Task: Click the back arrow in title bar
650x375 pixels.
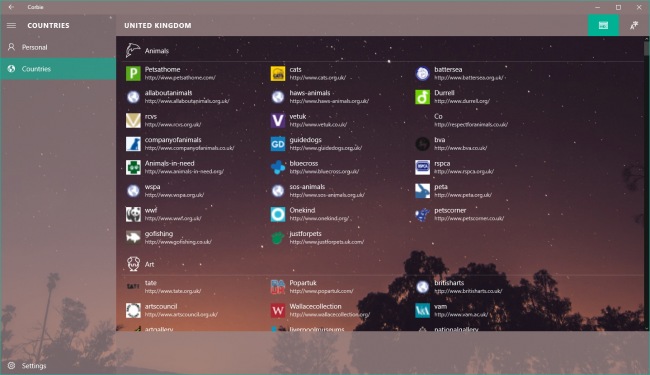Action: 11,7
